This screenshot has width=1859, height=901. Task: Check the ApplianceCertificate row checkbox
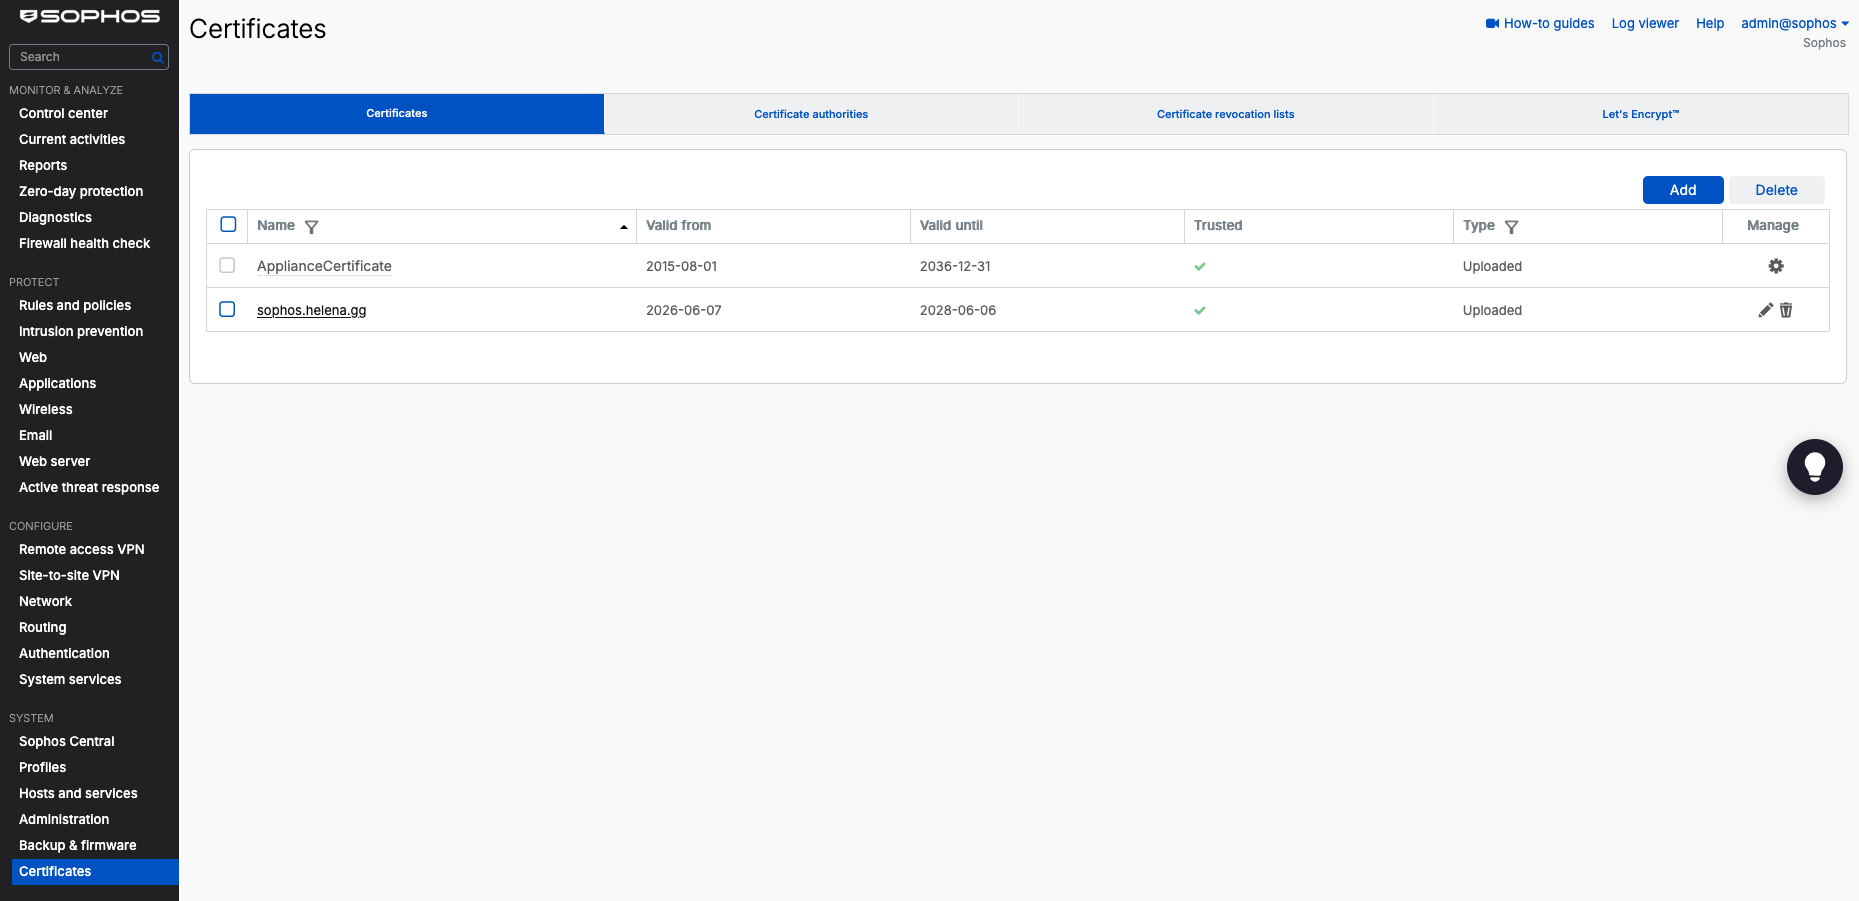pyautogui.click(x=227, y=265)
